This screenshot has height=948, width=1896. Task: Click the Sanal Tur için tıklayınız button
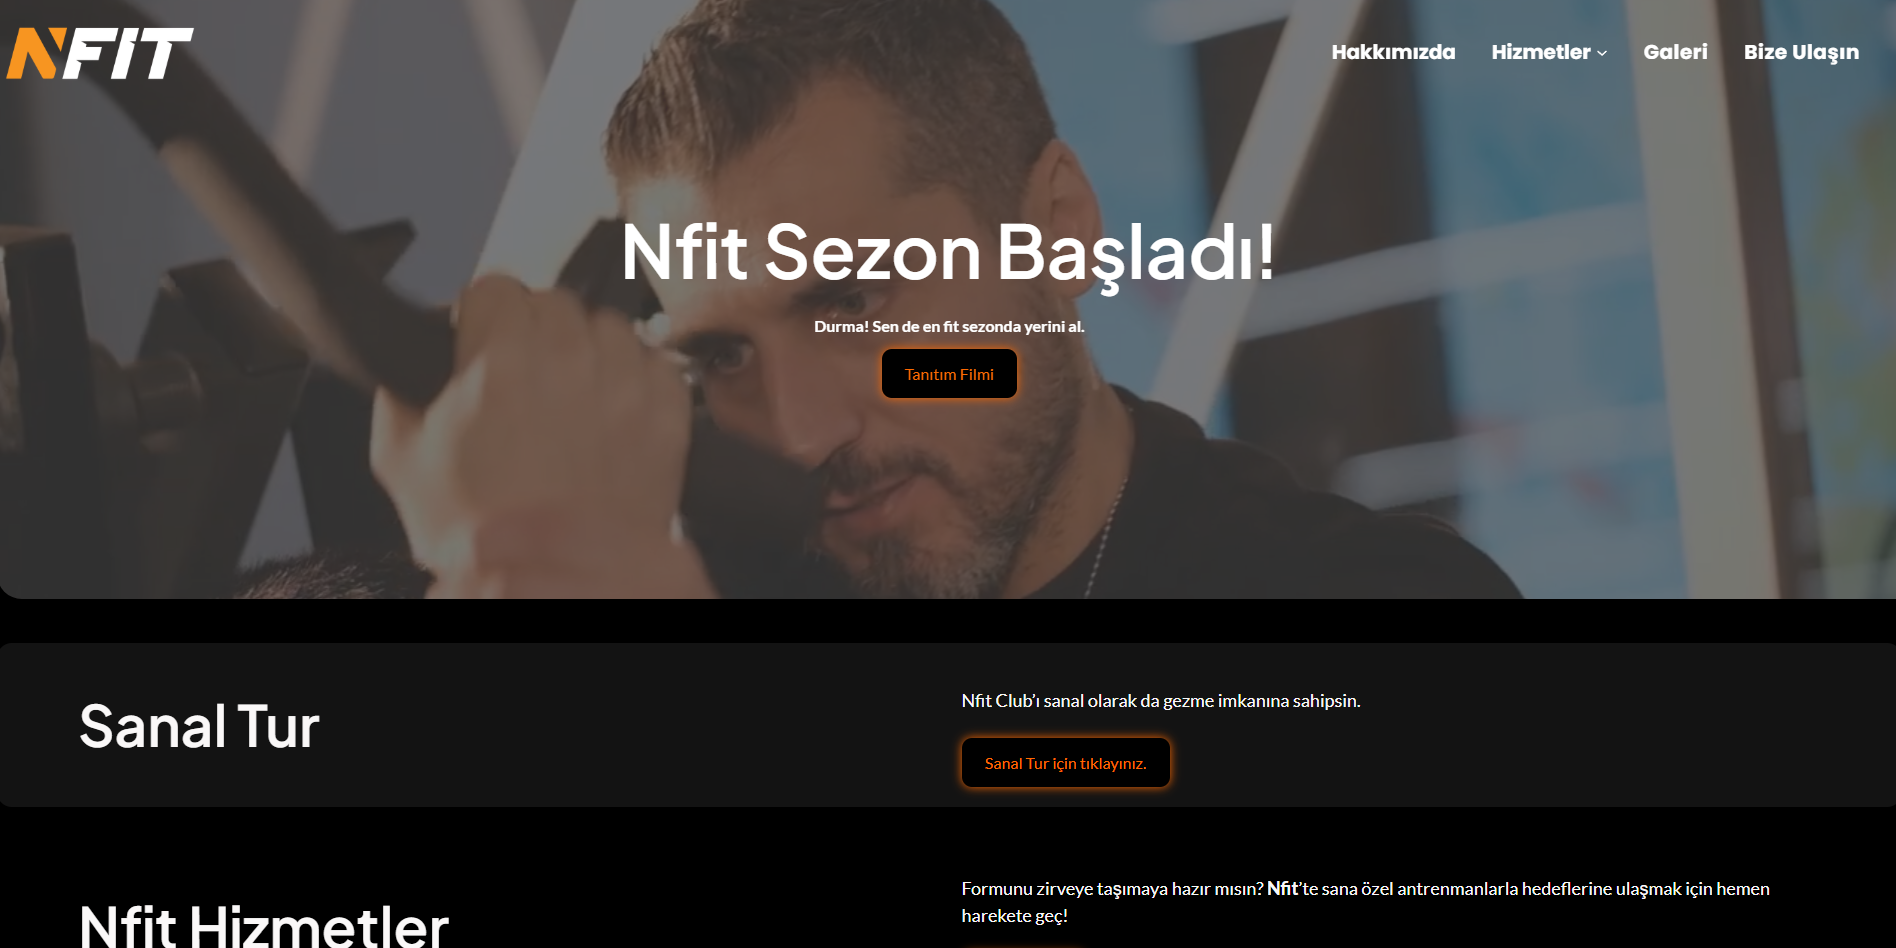(x=1065, y=763)
